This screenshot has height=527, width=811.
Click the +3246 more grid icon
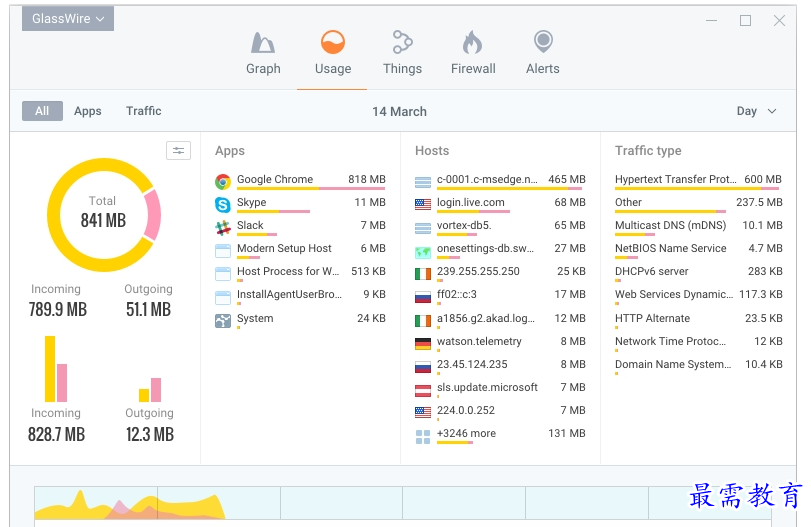423,437
